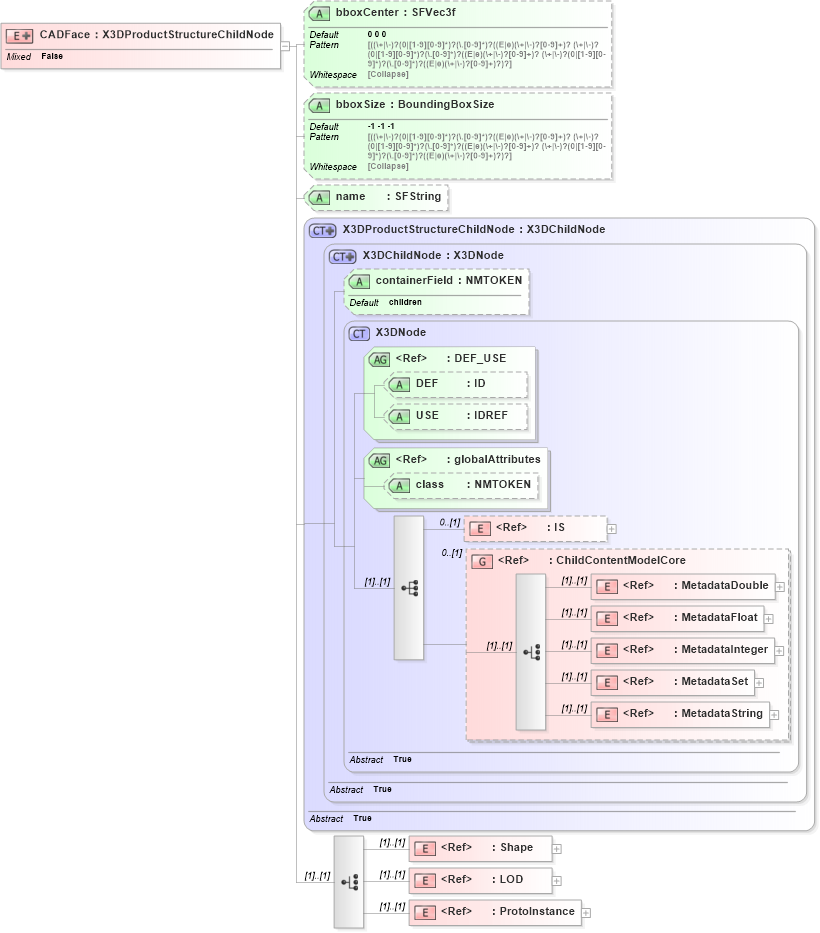Click the ProtoInstance element E icon
Screen dimensions: 820x933
tap(425, 913)
